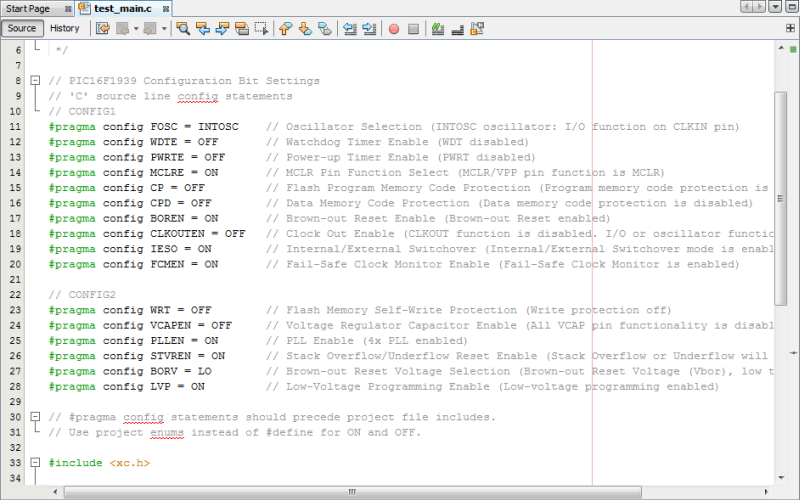Click line number 23 in the gutter

(x=15, y=310)
